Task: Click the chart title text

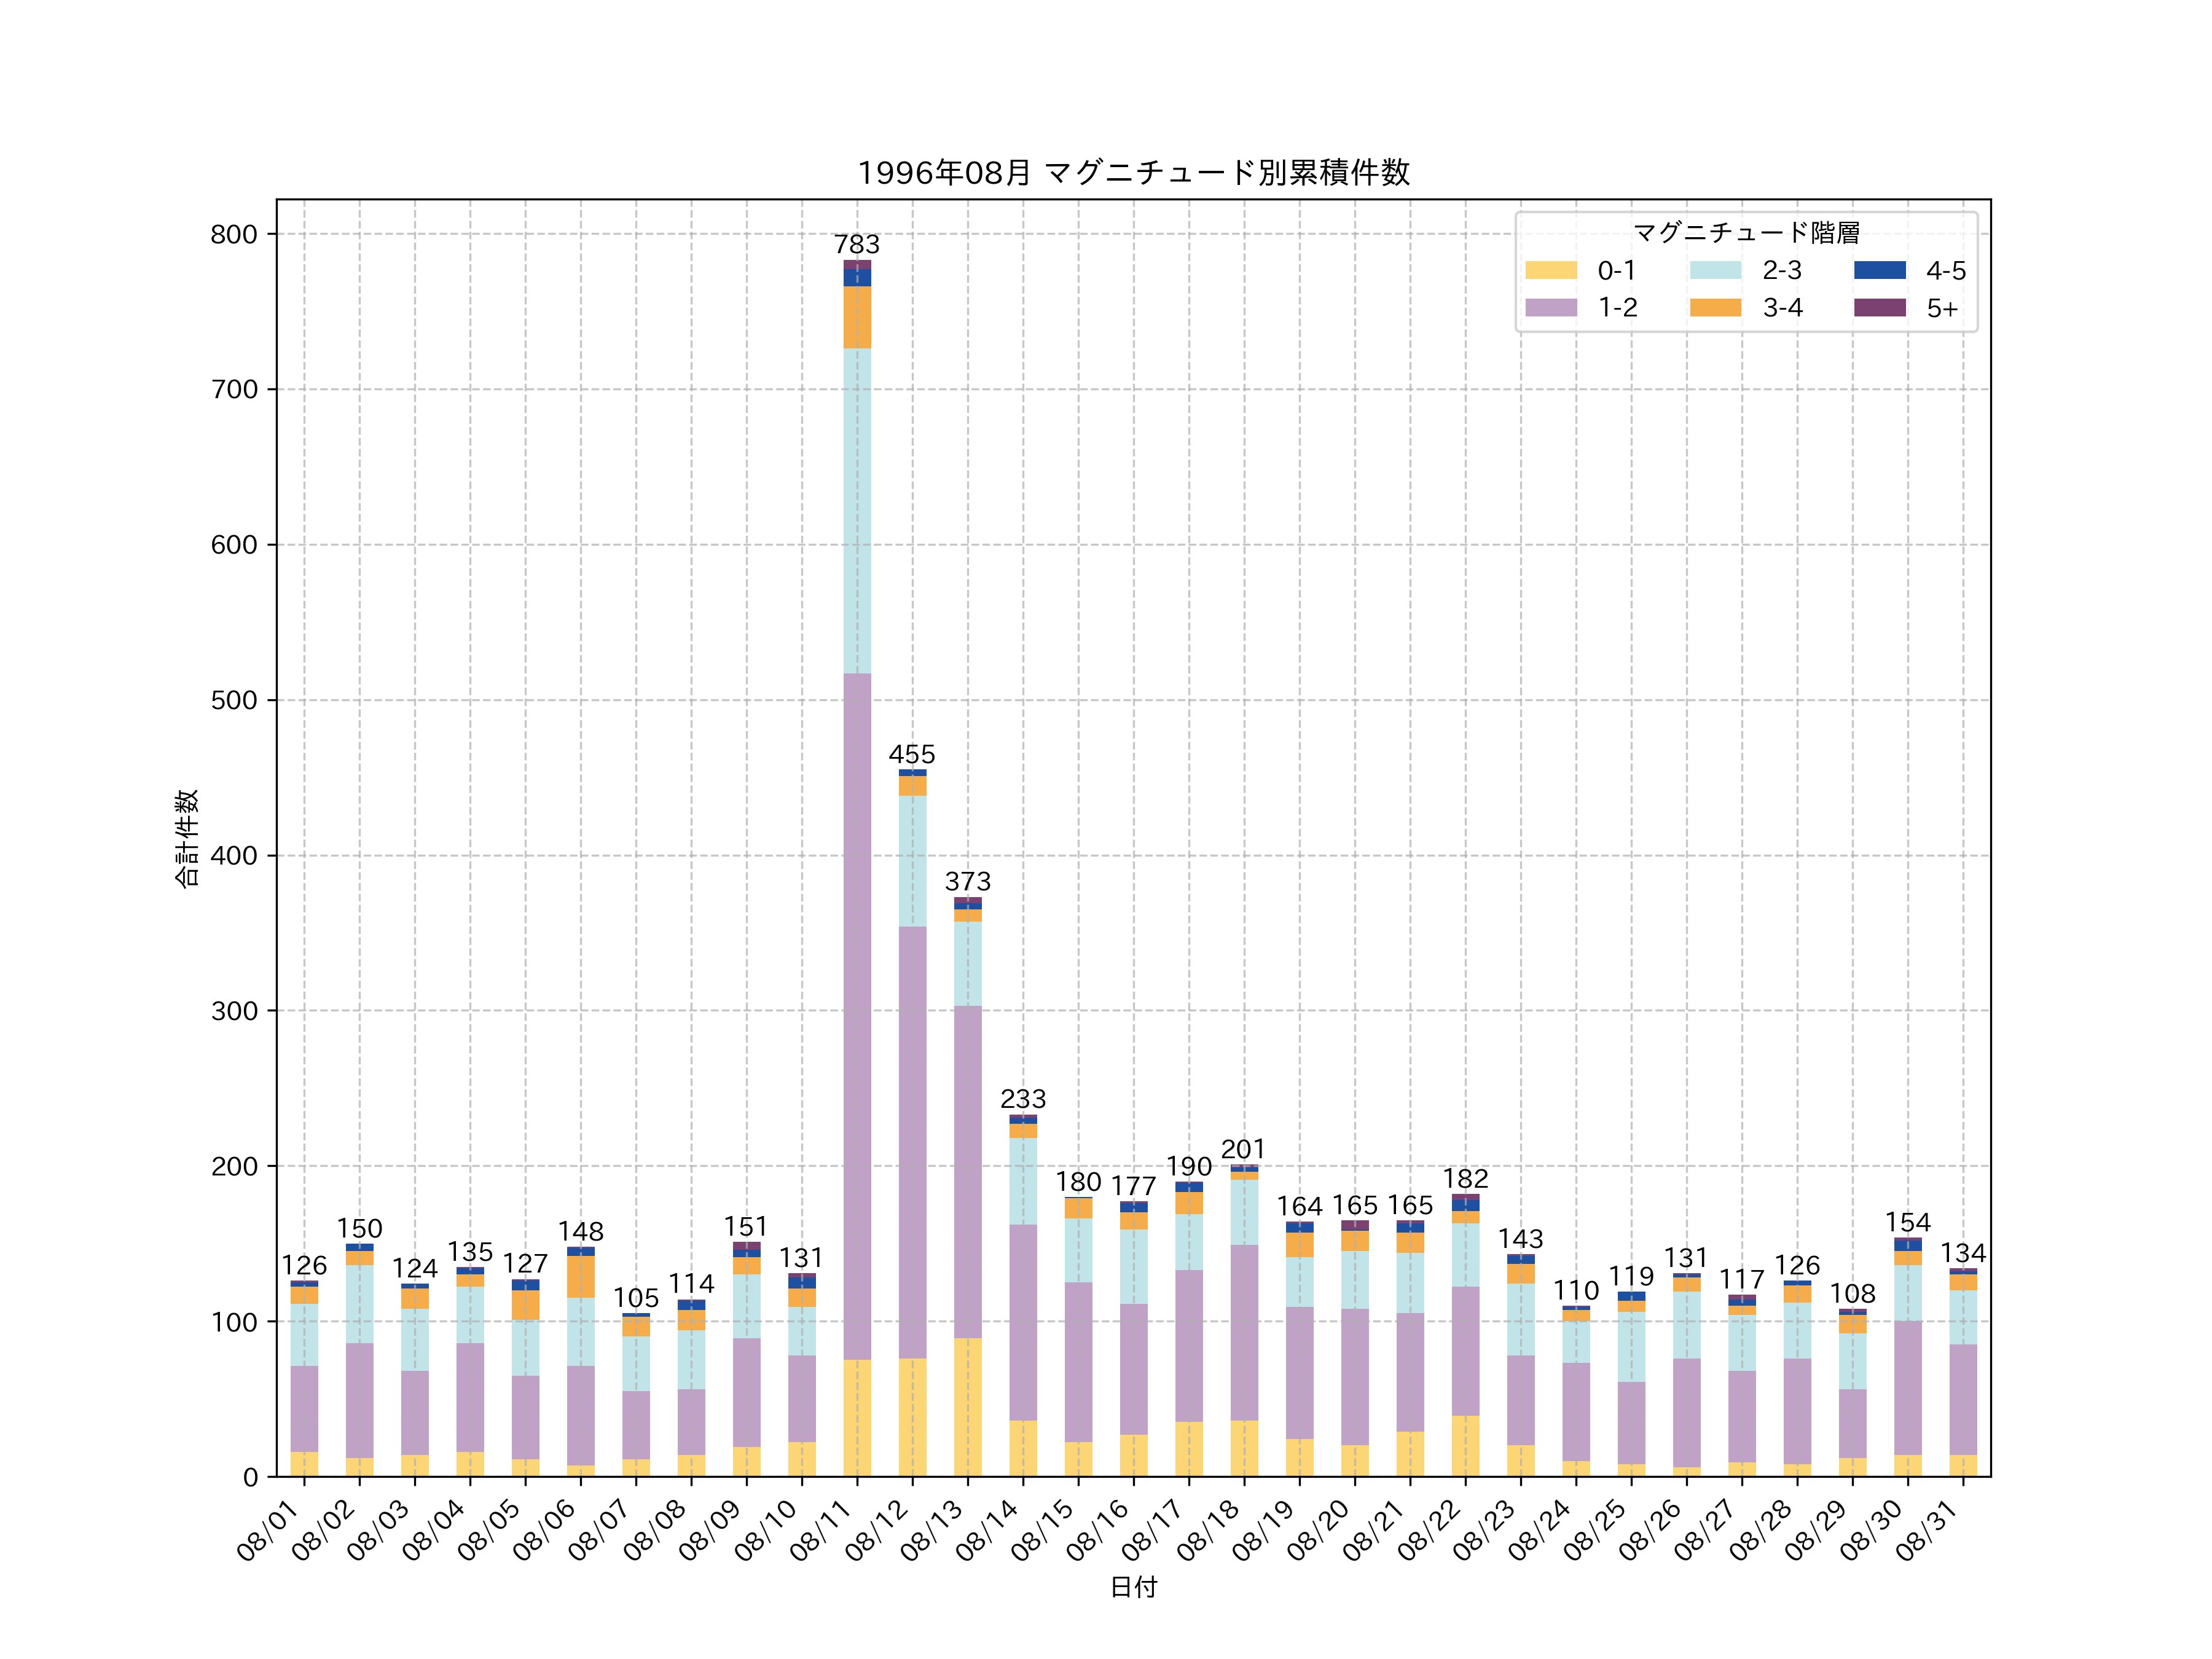Action: pyautogui.click(x=1133, y=173)
